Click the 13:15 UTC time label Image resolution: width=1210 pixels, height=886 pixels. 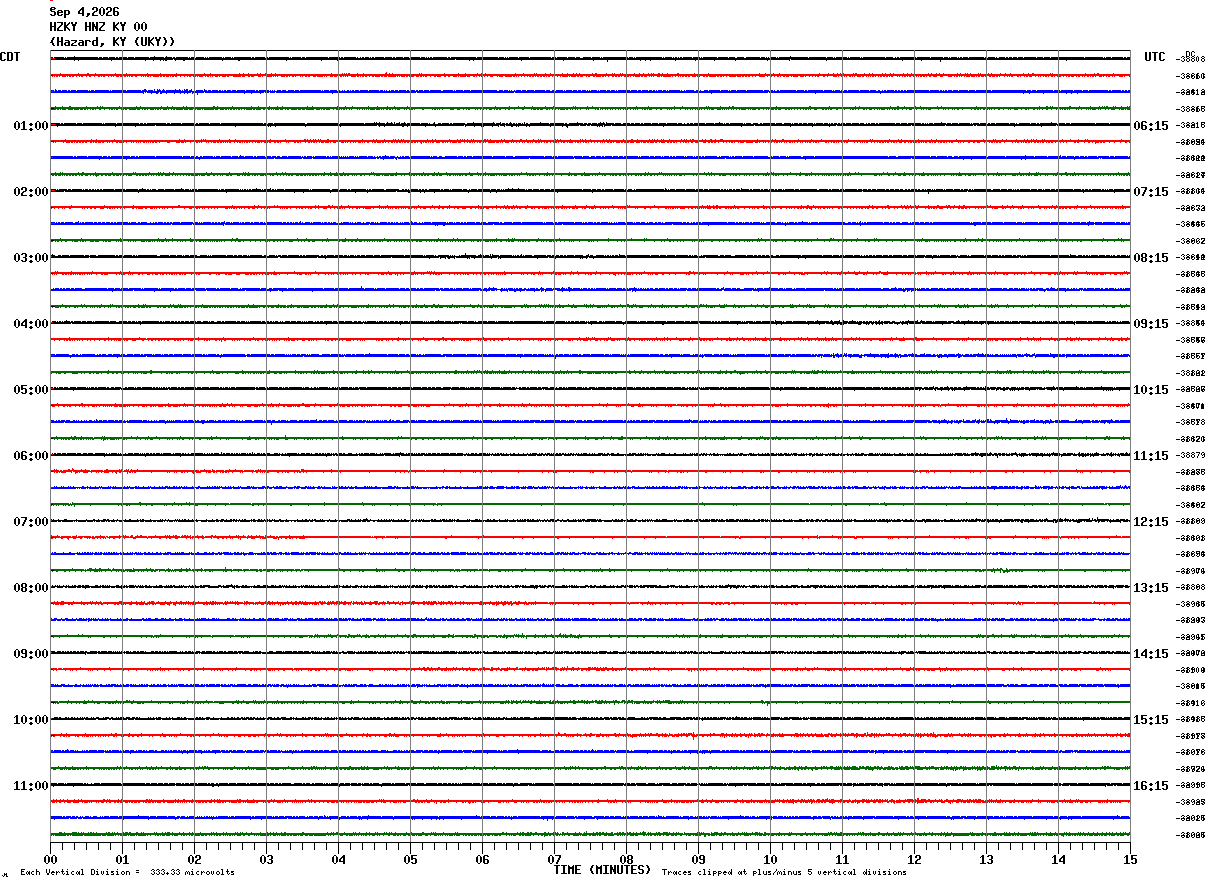1151,588
